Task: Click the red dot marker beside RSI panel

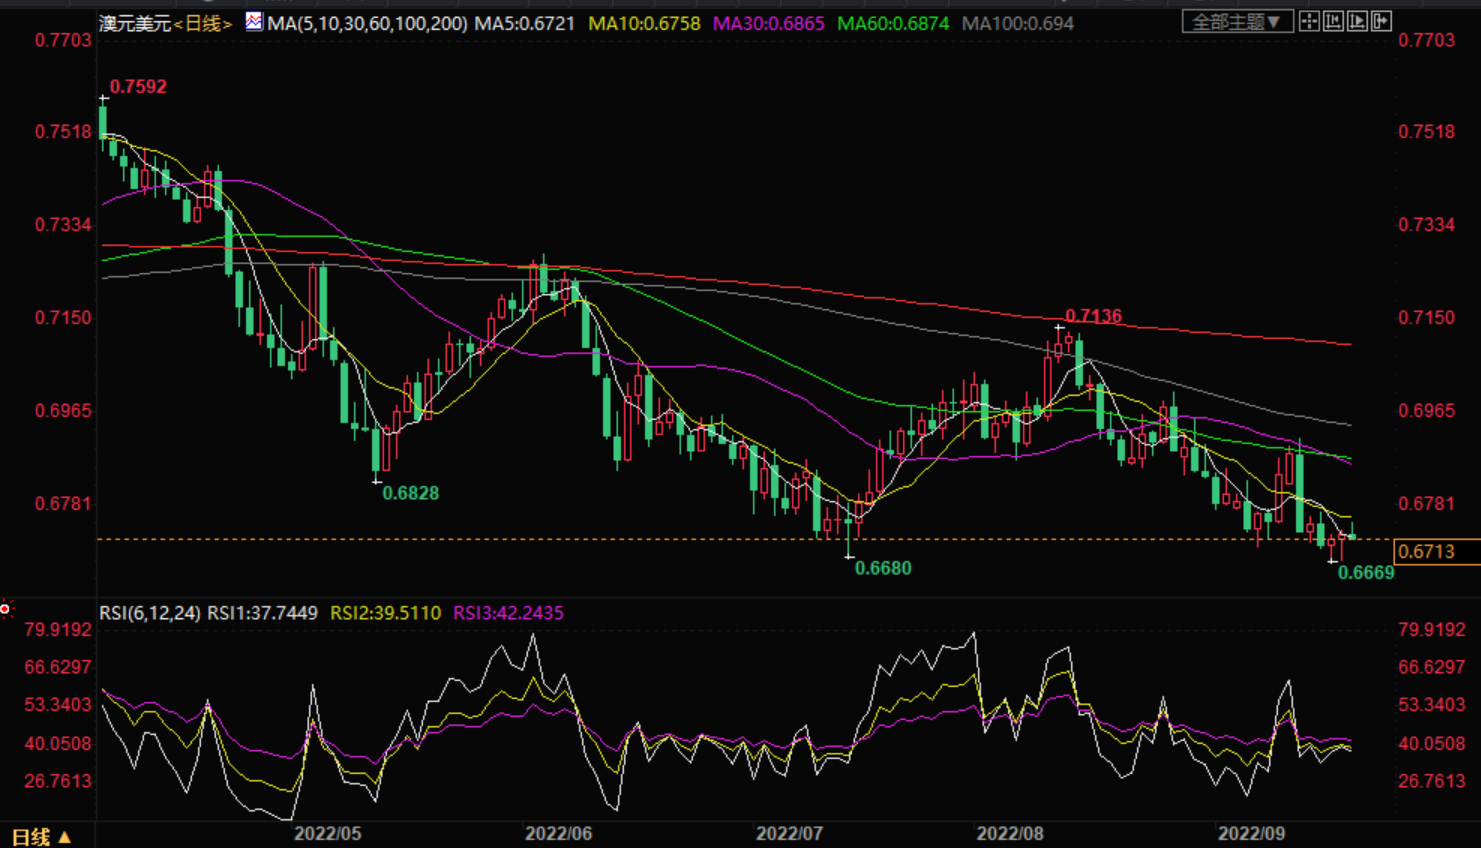Action: tap(6, 609)
